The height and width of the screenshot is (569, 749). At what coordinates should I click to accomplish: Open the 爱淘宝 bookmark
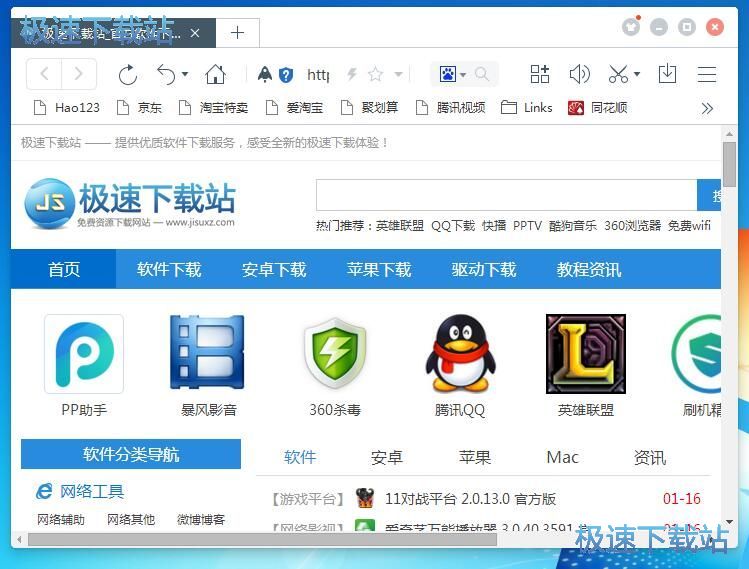[294, 107]
